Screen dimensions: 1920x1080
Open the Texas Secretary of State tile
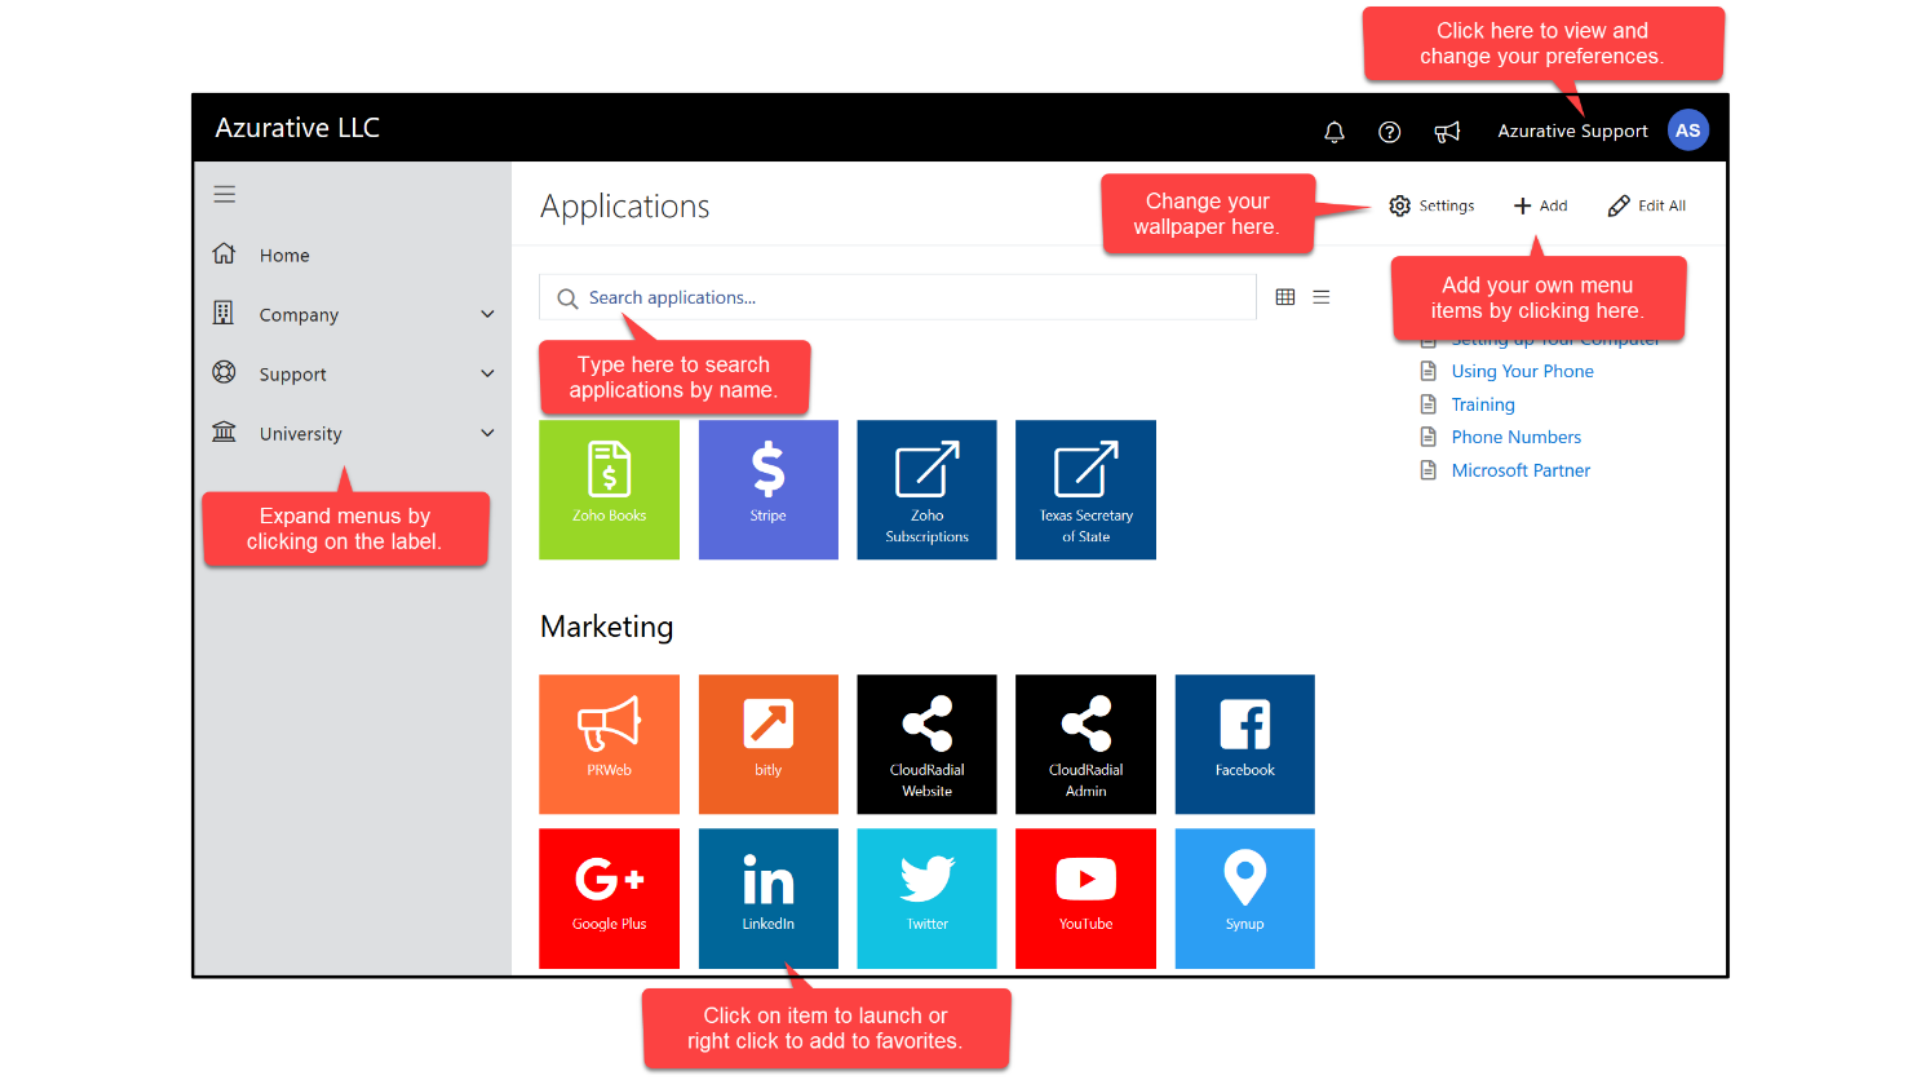pos(1086,489)
